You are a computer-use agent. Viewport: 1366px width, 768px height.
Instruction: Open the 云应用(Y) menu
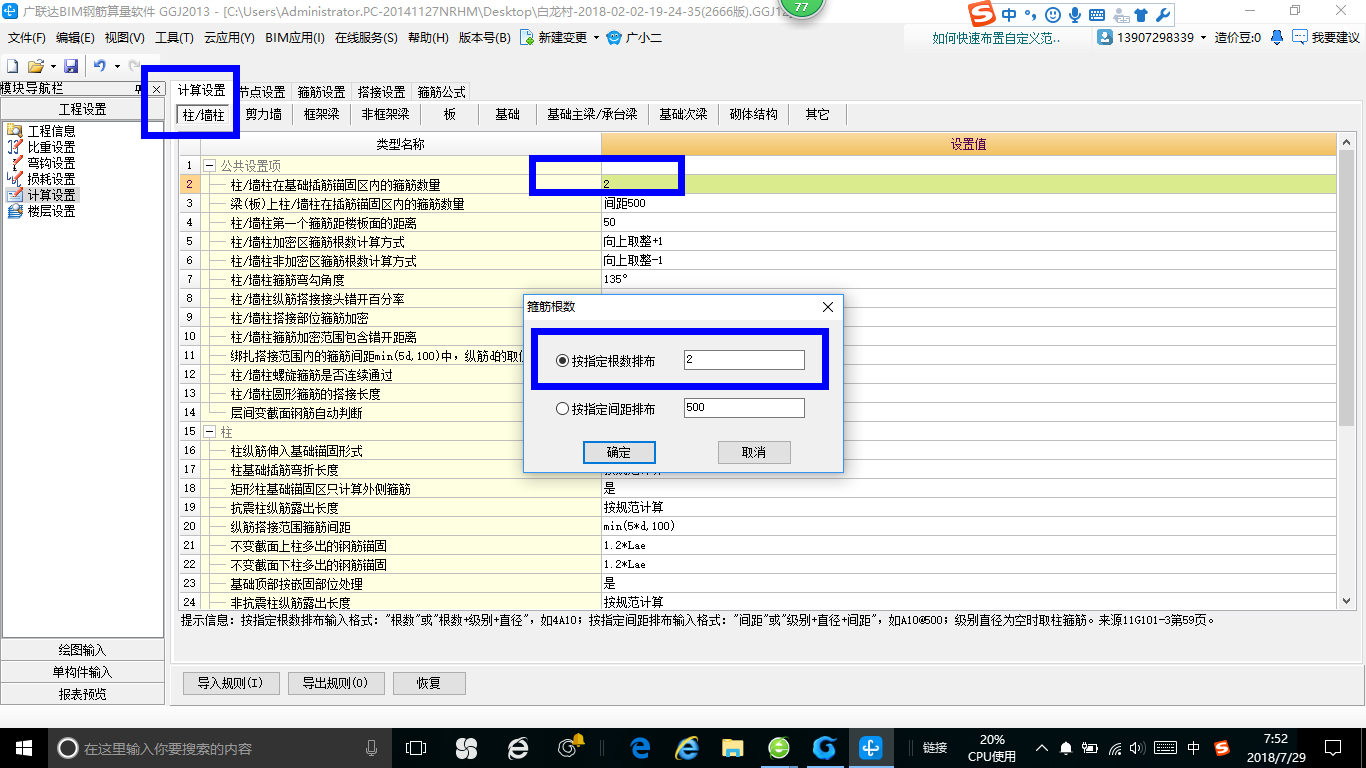(229, 38)
